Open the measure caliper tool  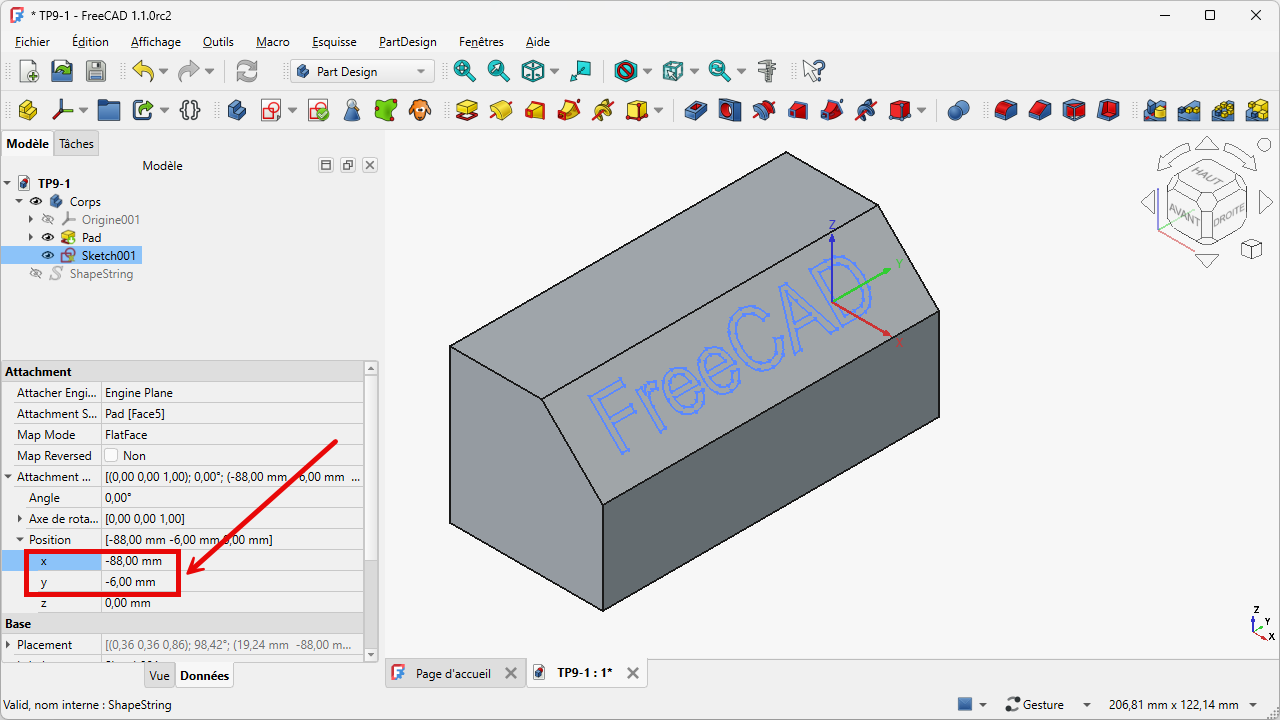point(767,71)
